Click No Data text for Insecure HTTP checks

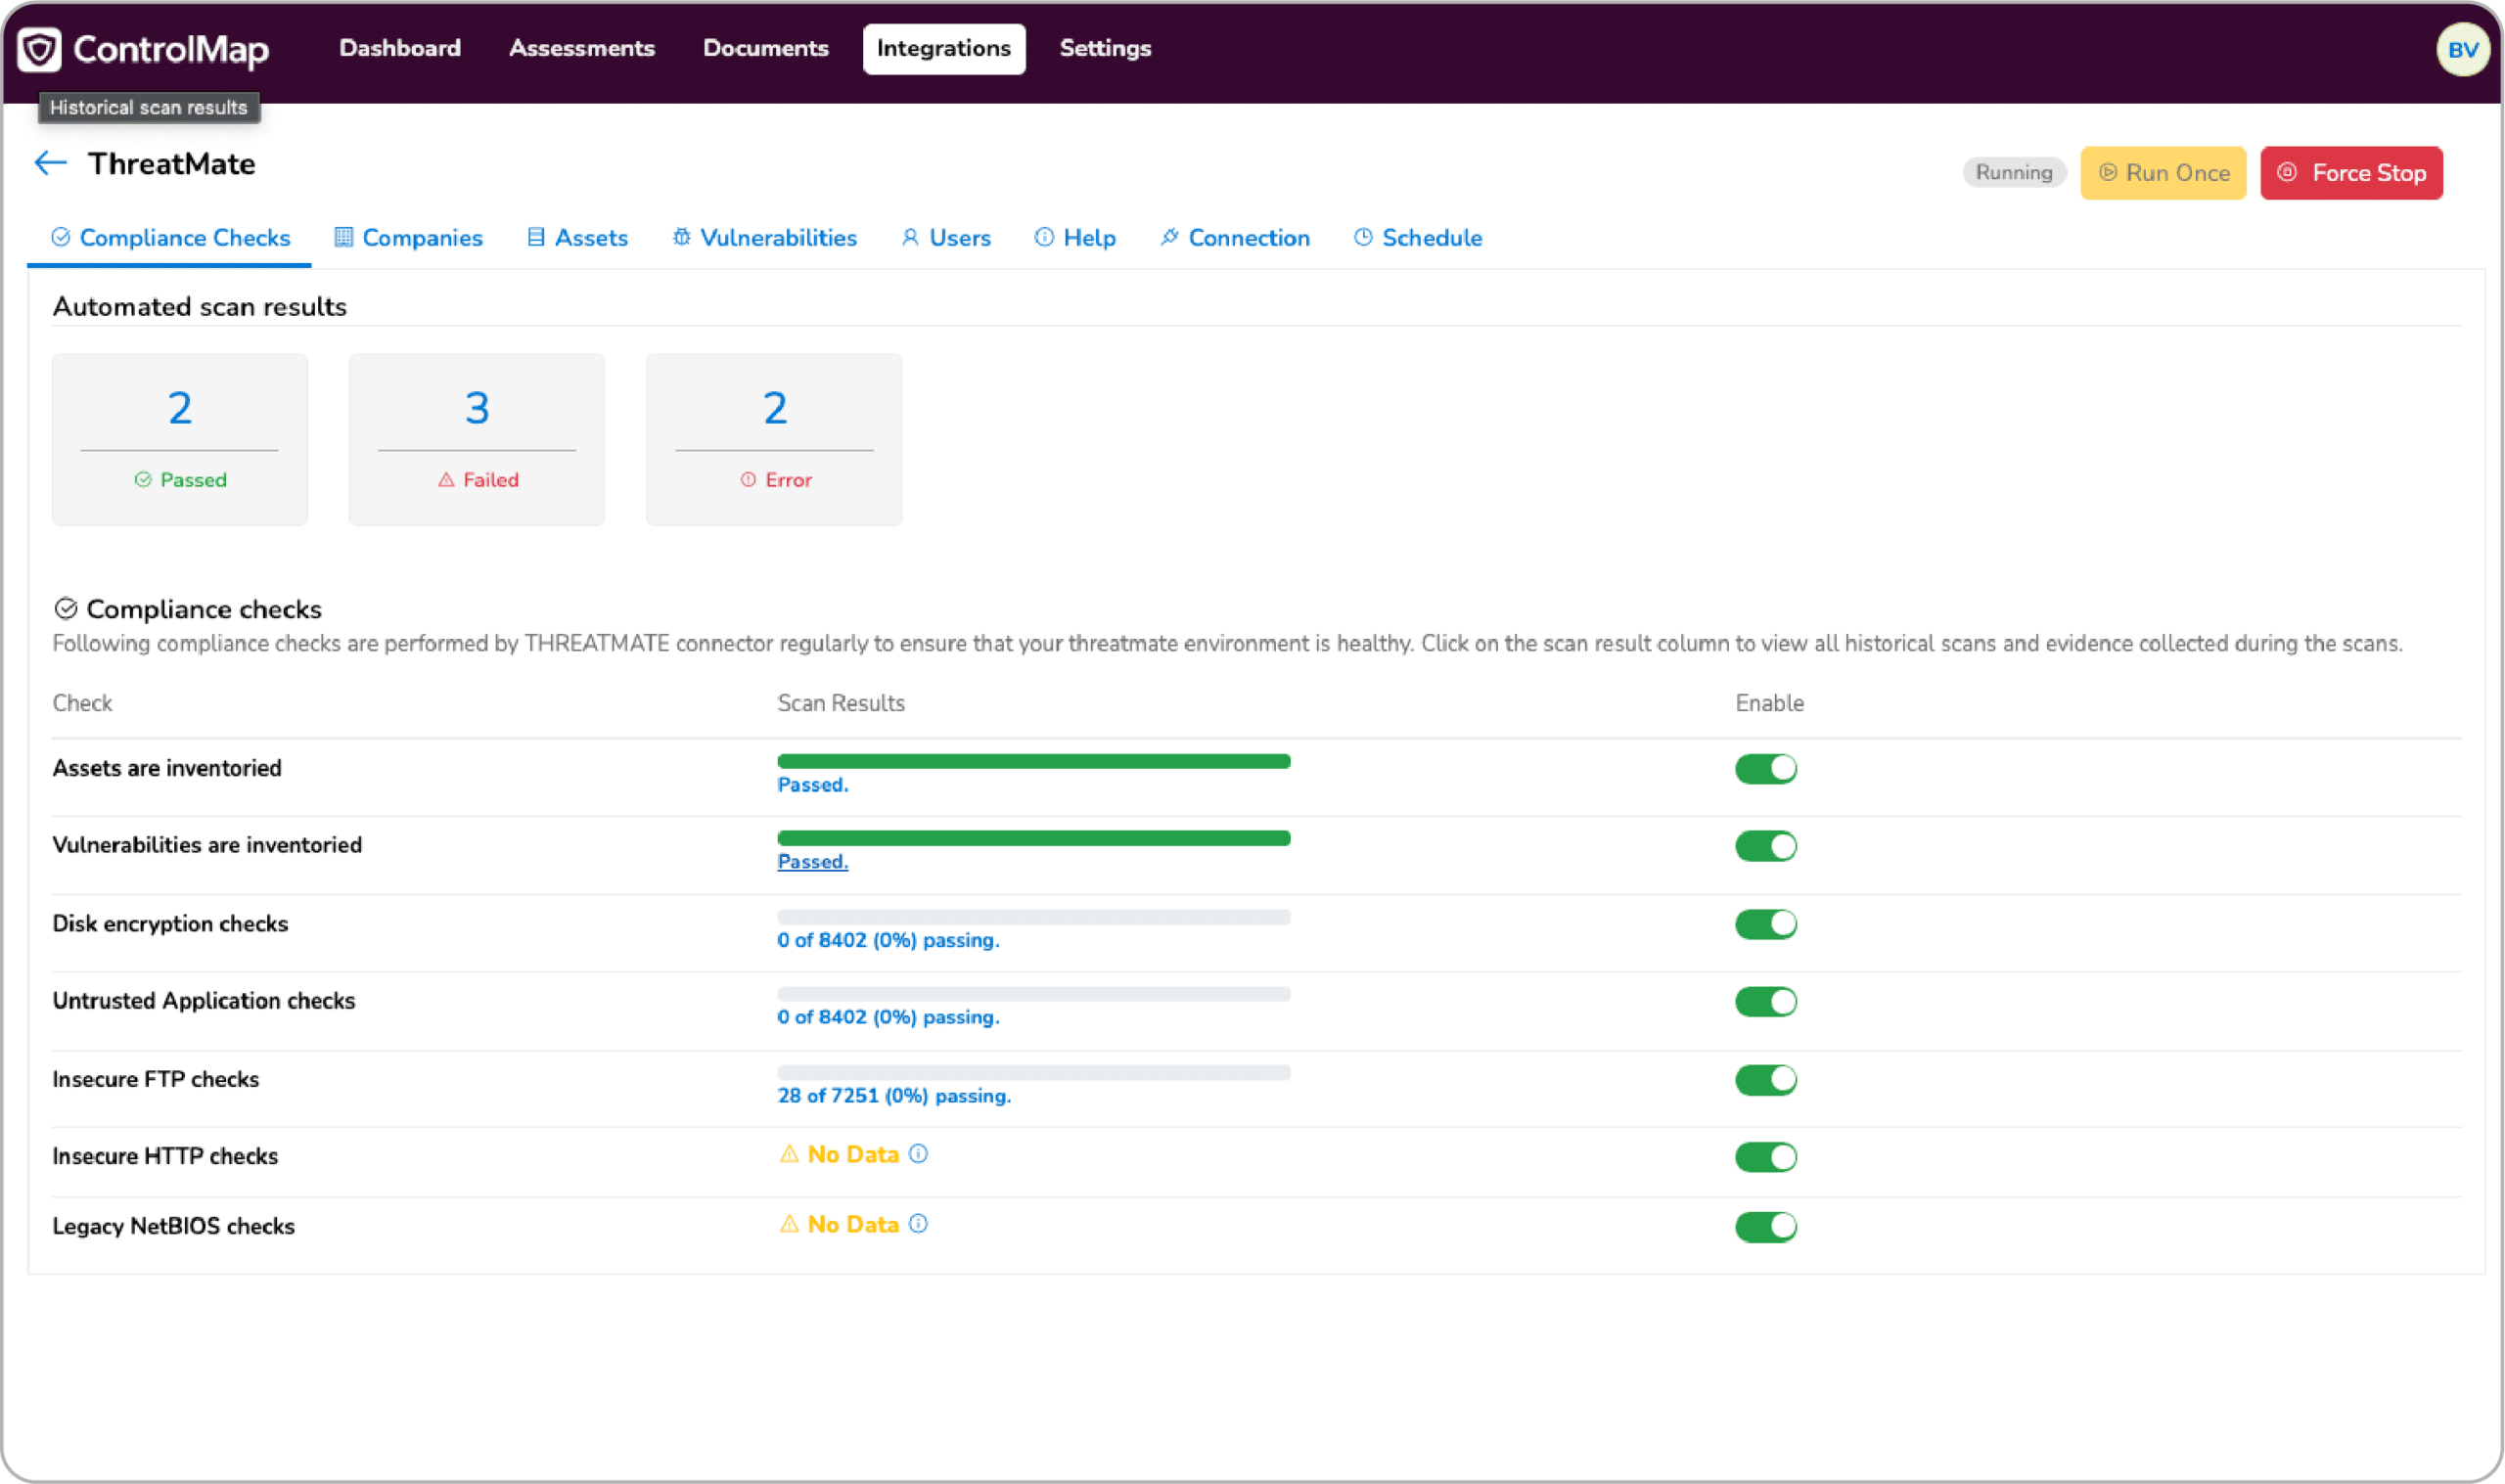(853, 1154)
